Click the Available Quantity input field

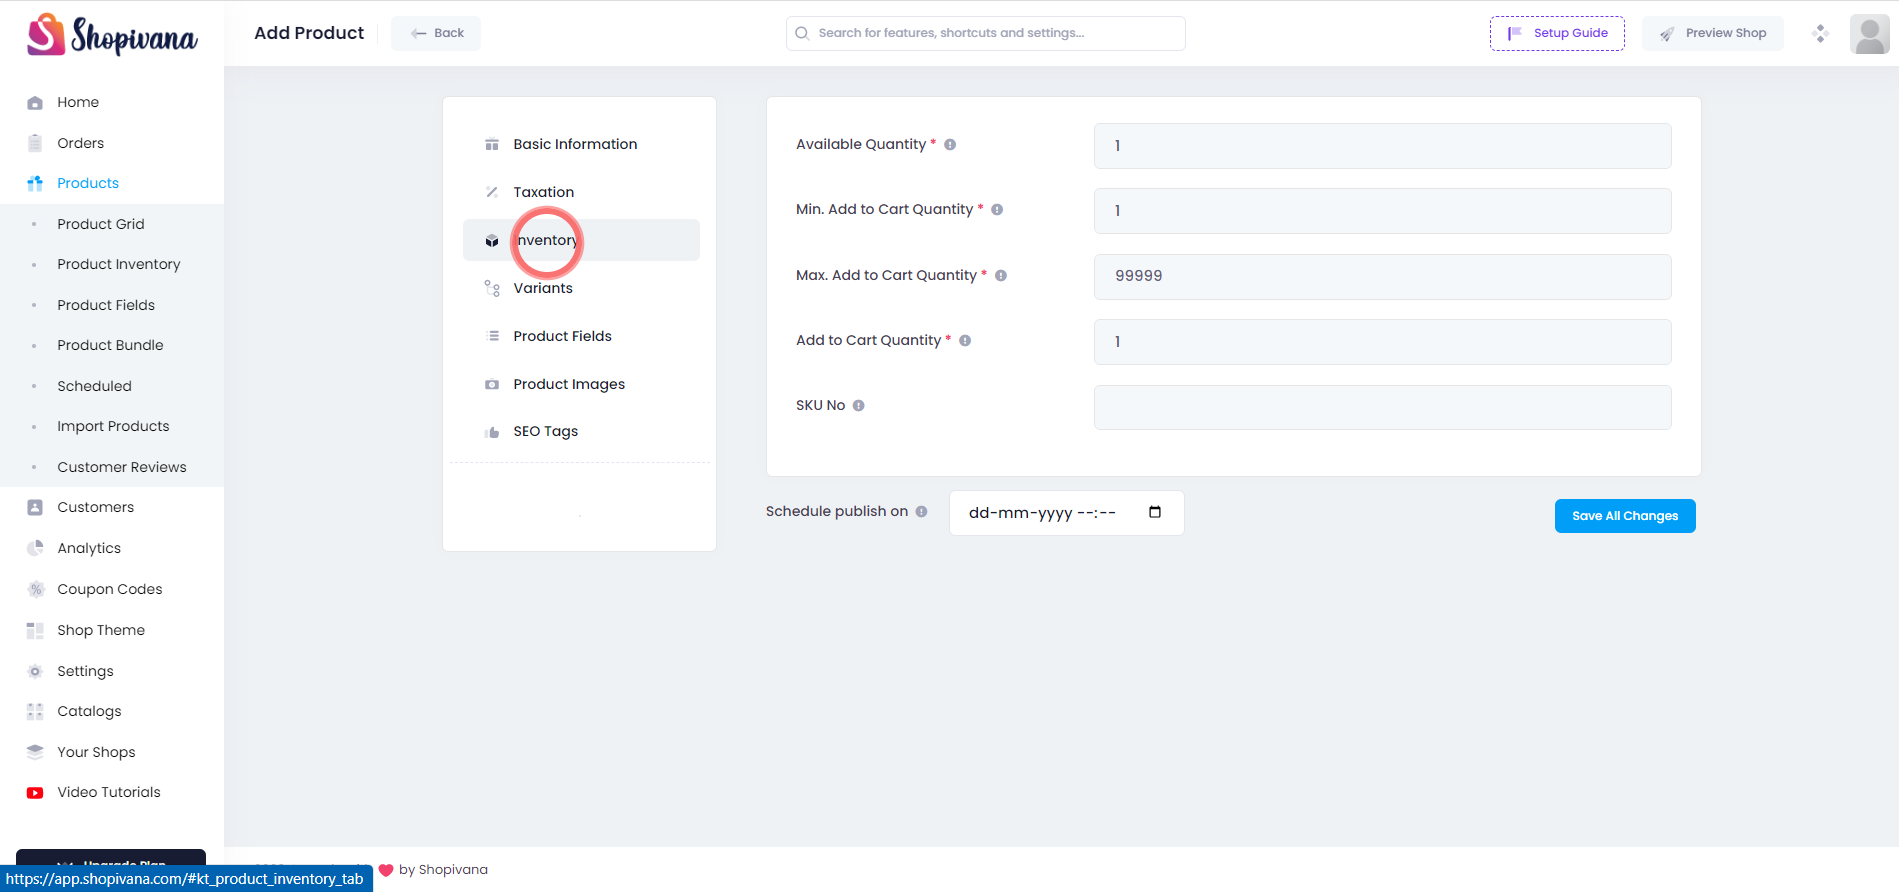[1382, 146]
